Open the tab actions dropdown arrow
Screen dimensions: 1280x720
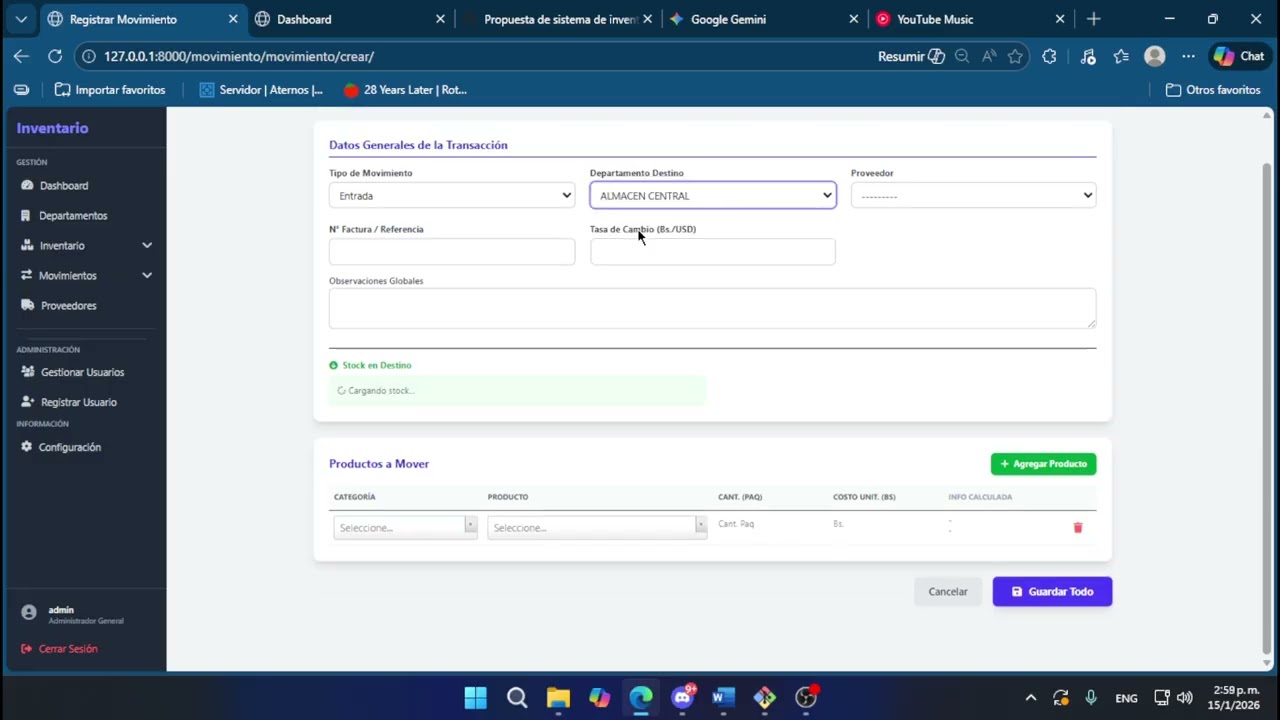point(21,19)
